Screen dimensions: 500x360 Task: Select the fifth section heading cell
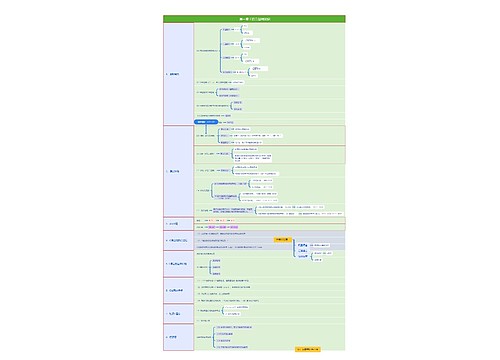(178, 264)
